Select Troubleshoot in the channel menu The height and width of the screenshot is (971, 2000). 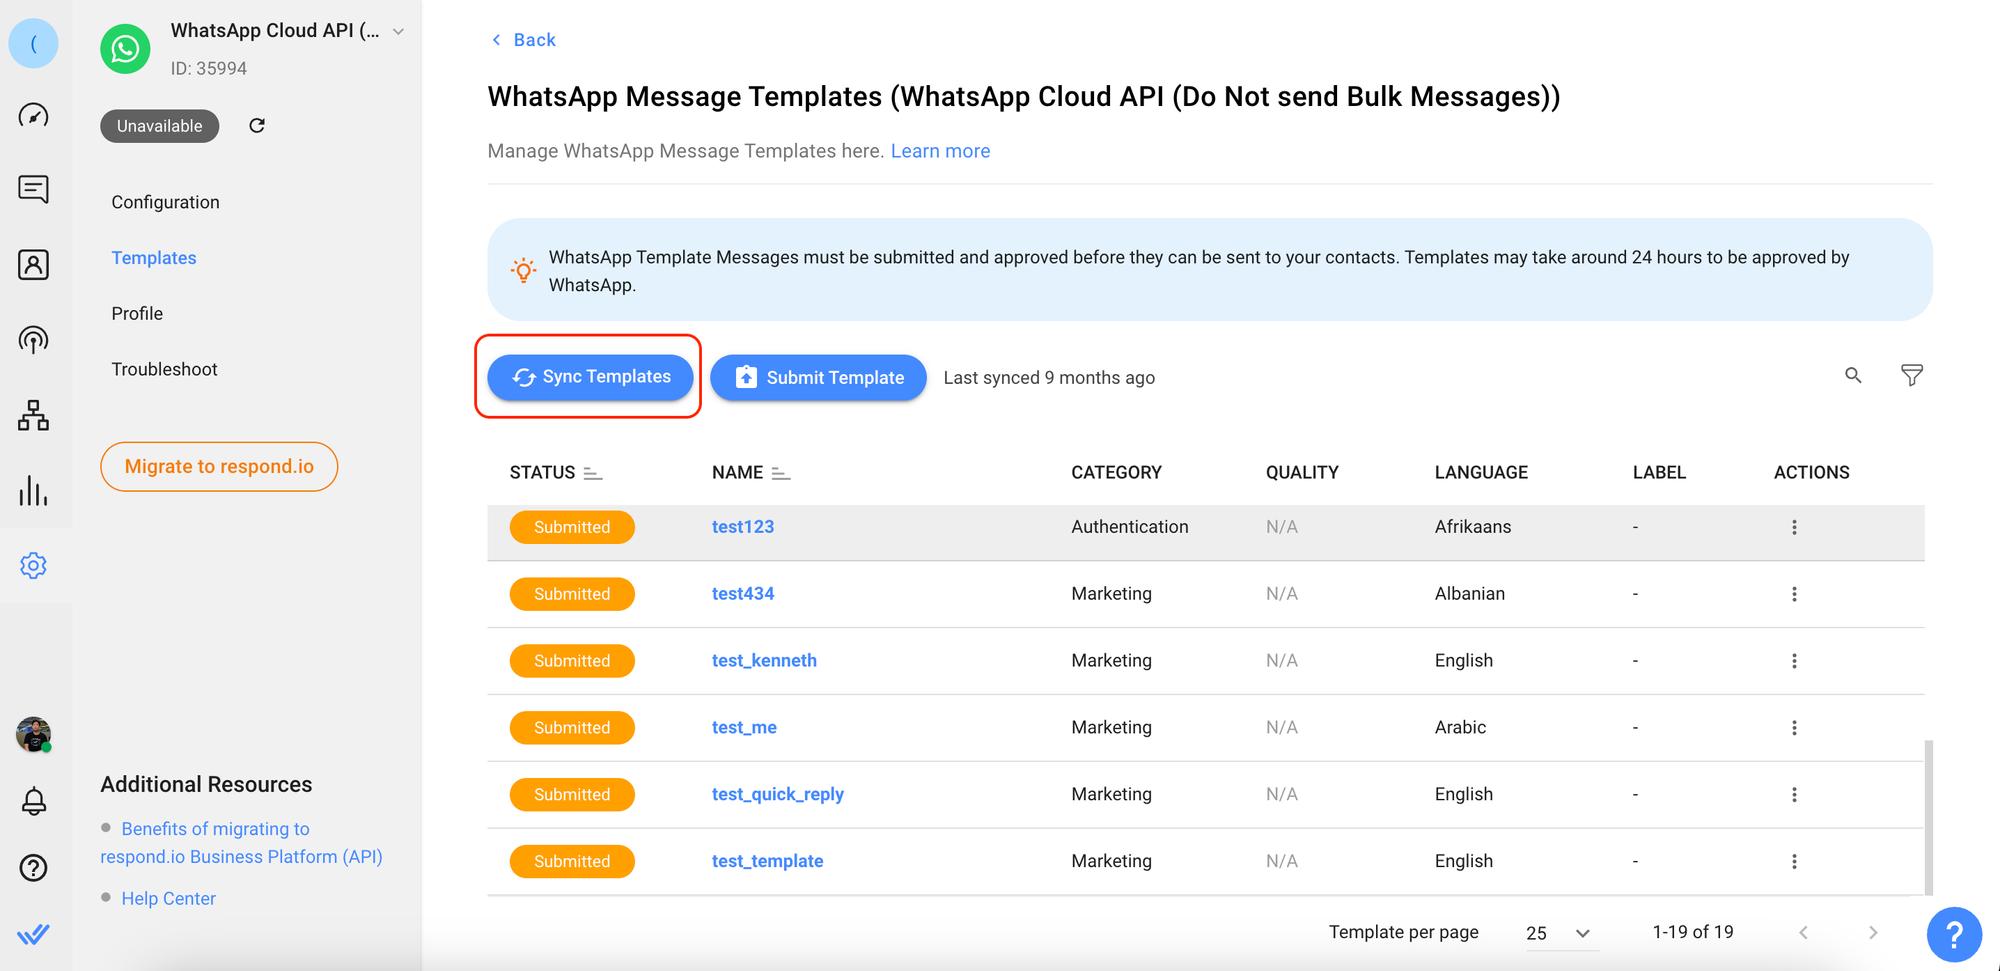[x=164, y=369]
